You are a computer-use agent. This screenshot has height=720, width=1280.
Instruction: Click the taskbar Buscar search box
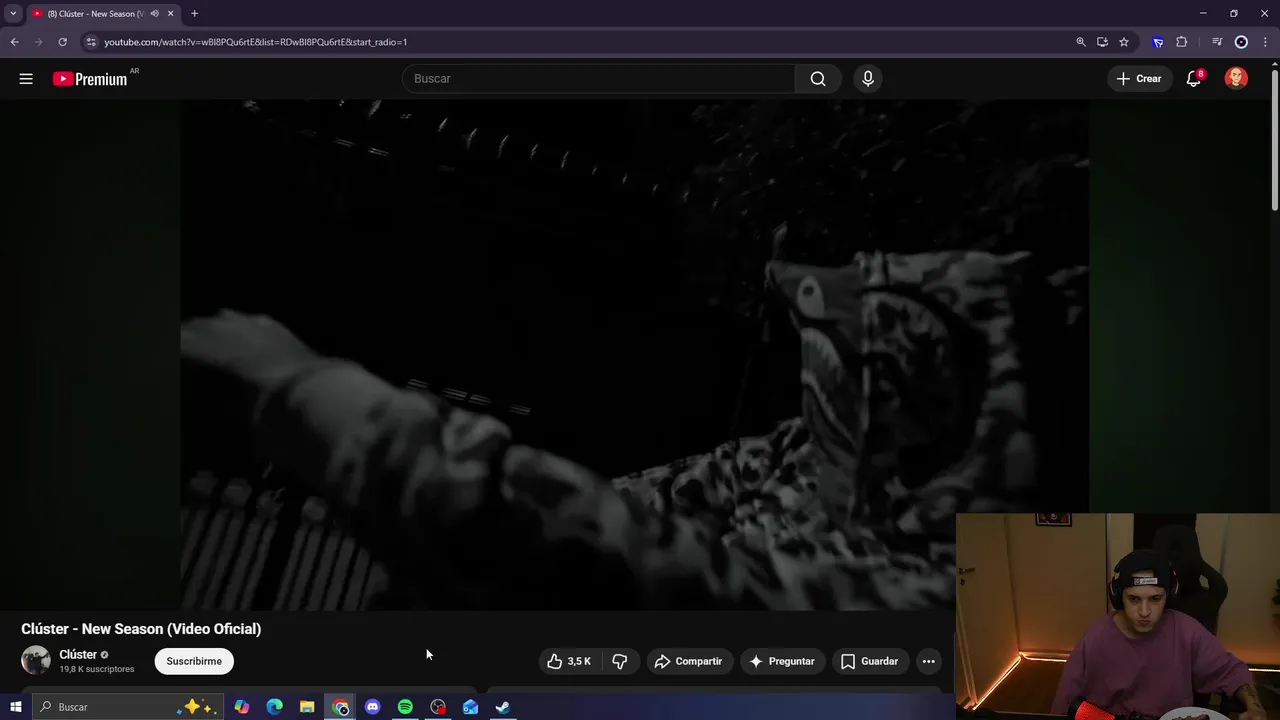click(x=126, y=707)
